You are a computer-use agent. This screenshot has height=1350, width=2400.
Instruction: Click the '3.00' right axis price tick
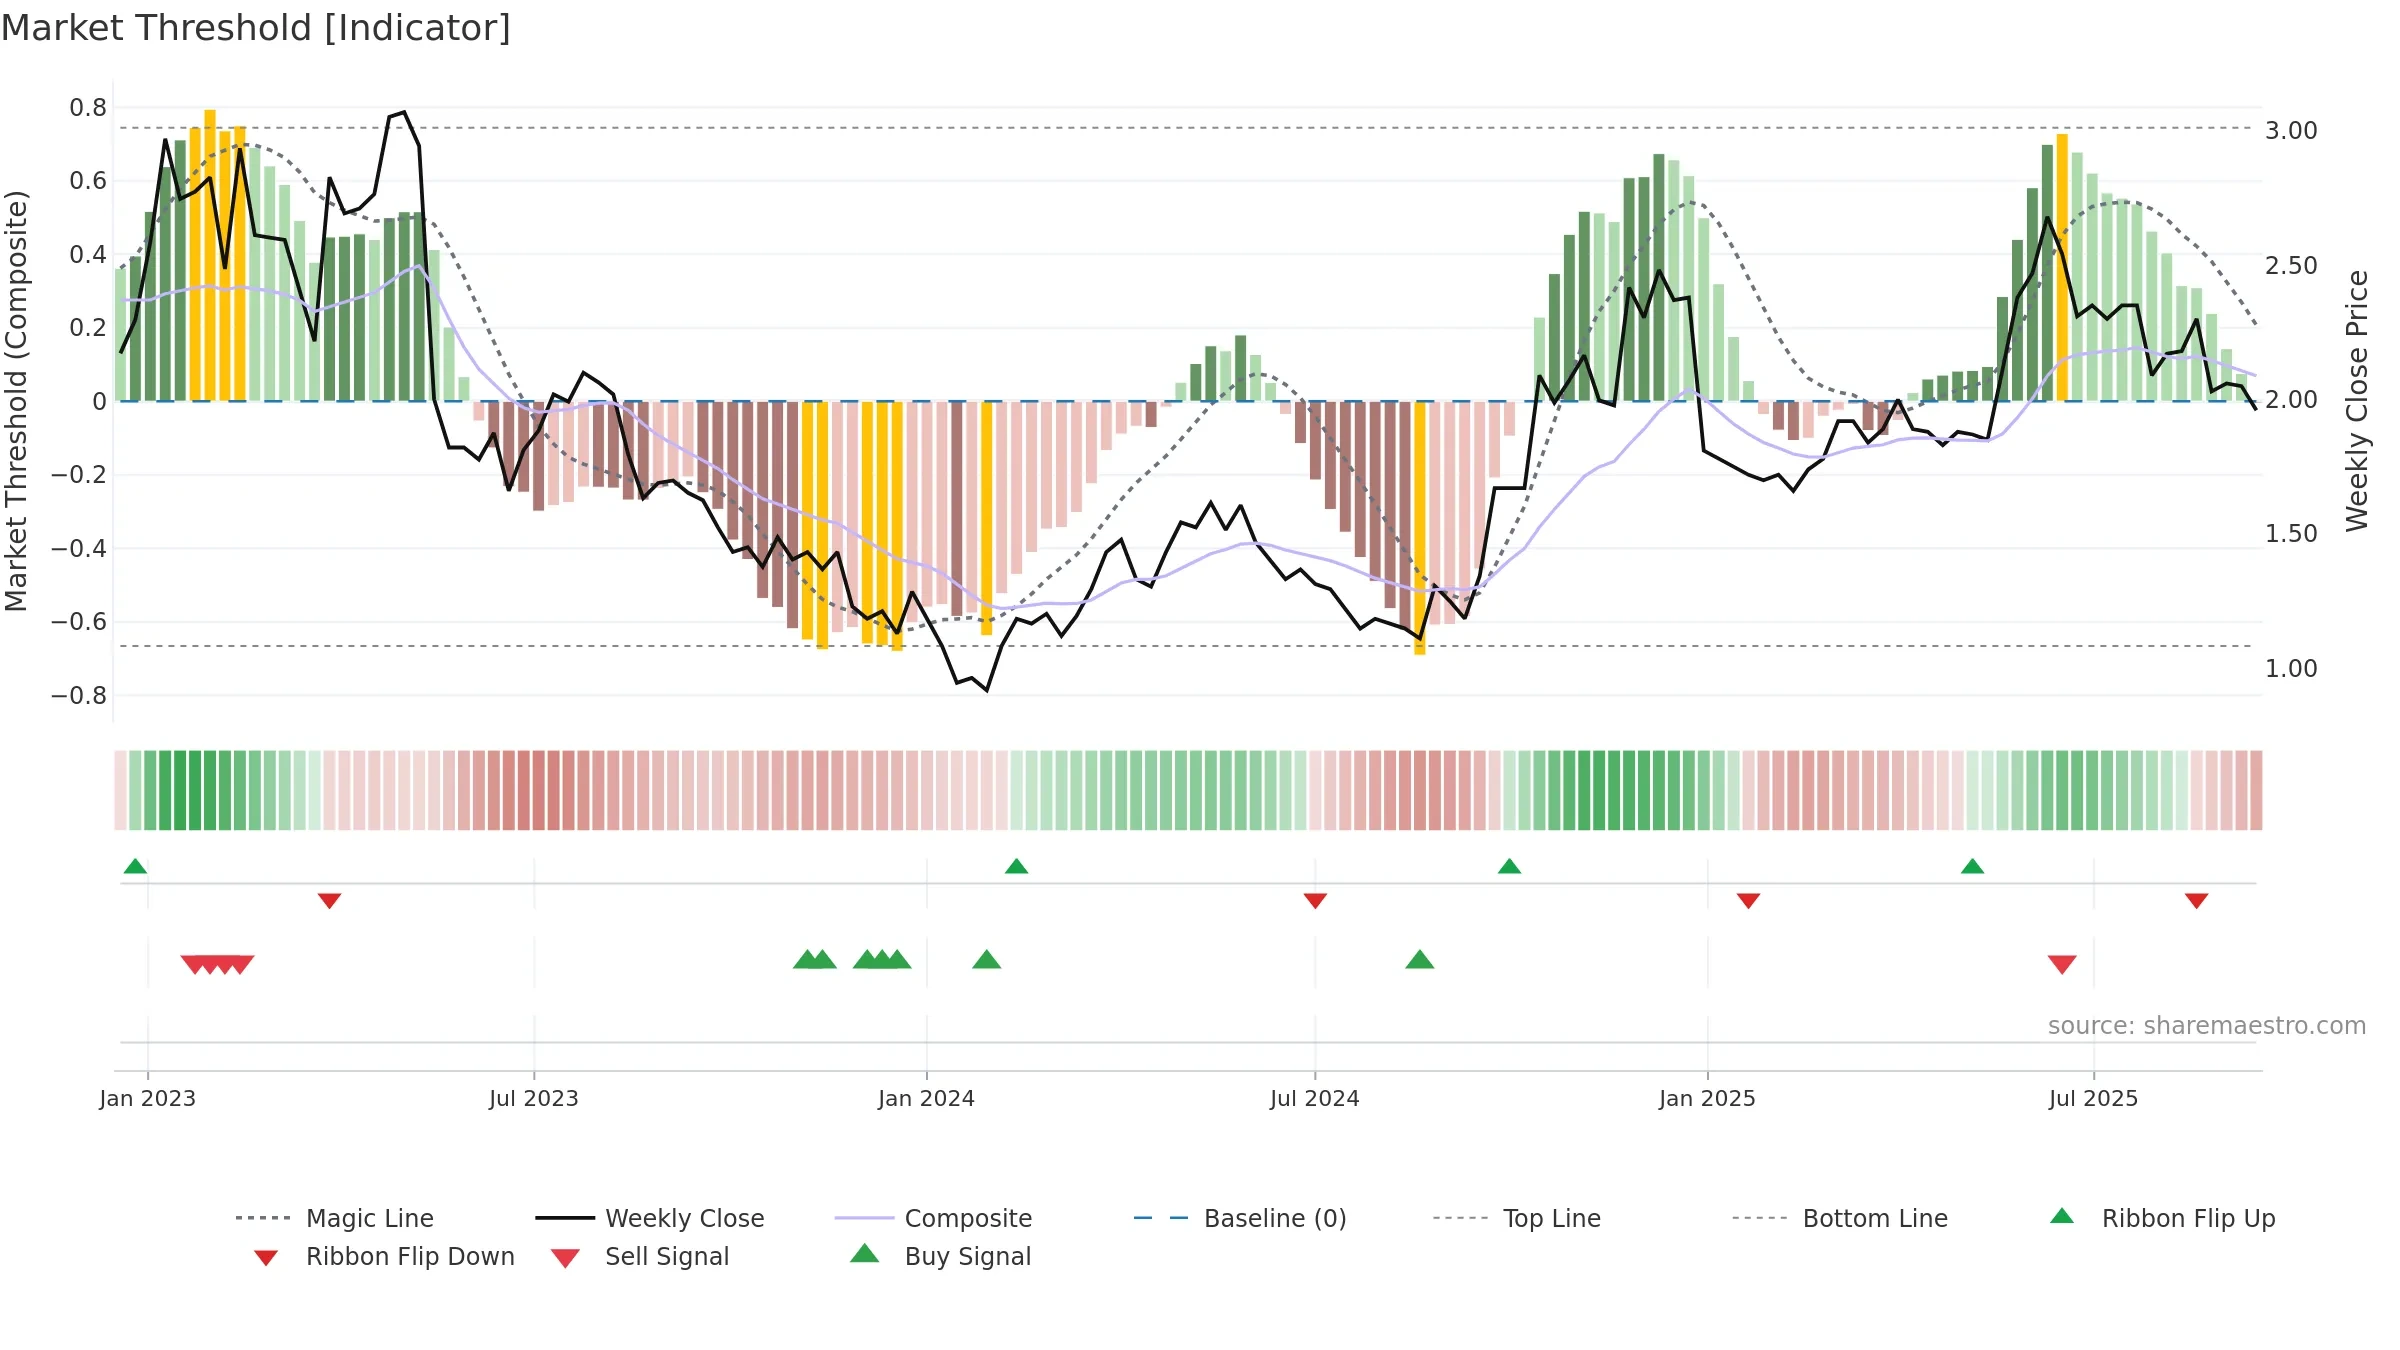tap(2291, 131)
